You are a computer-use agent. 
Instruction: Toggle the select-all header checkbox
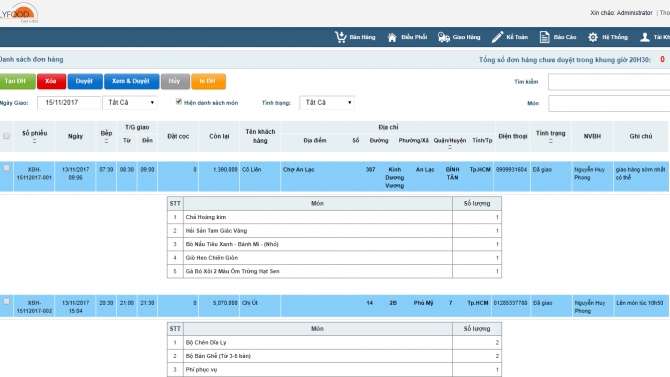click(x=6, y=136)
